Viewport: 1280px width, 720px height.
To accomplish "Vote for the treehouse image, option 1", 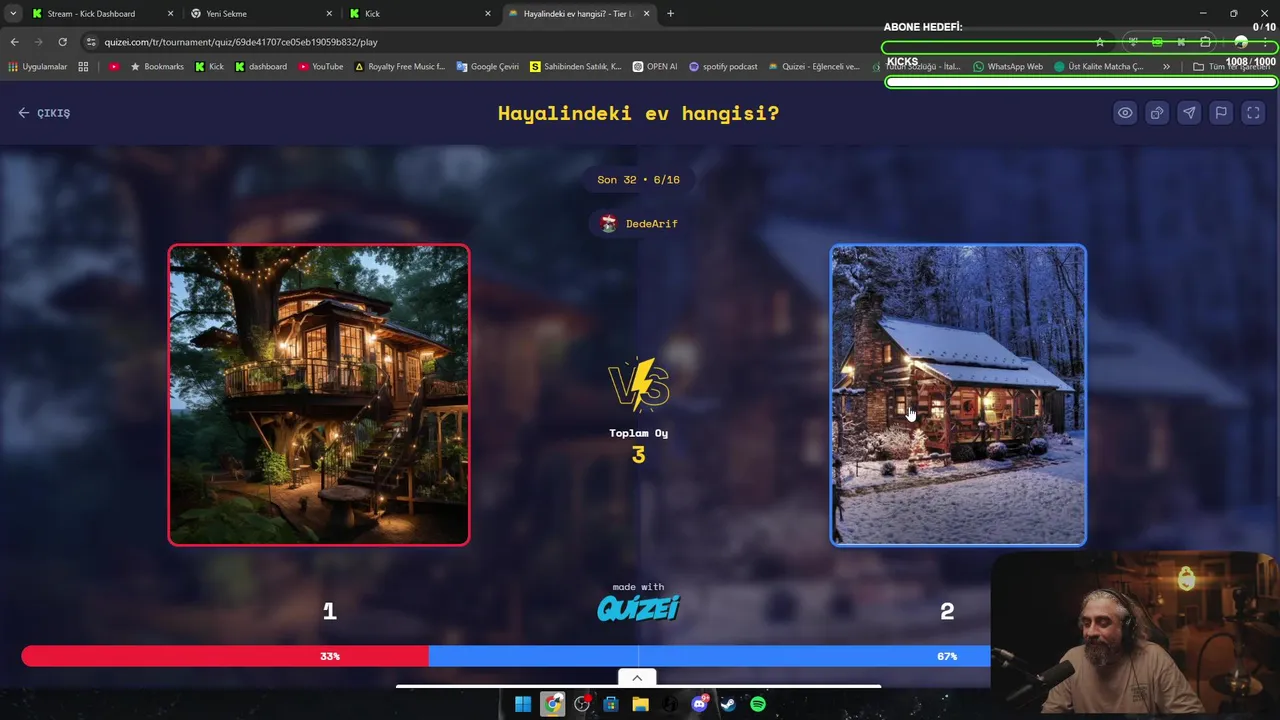I will [319, 395].
